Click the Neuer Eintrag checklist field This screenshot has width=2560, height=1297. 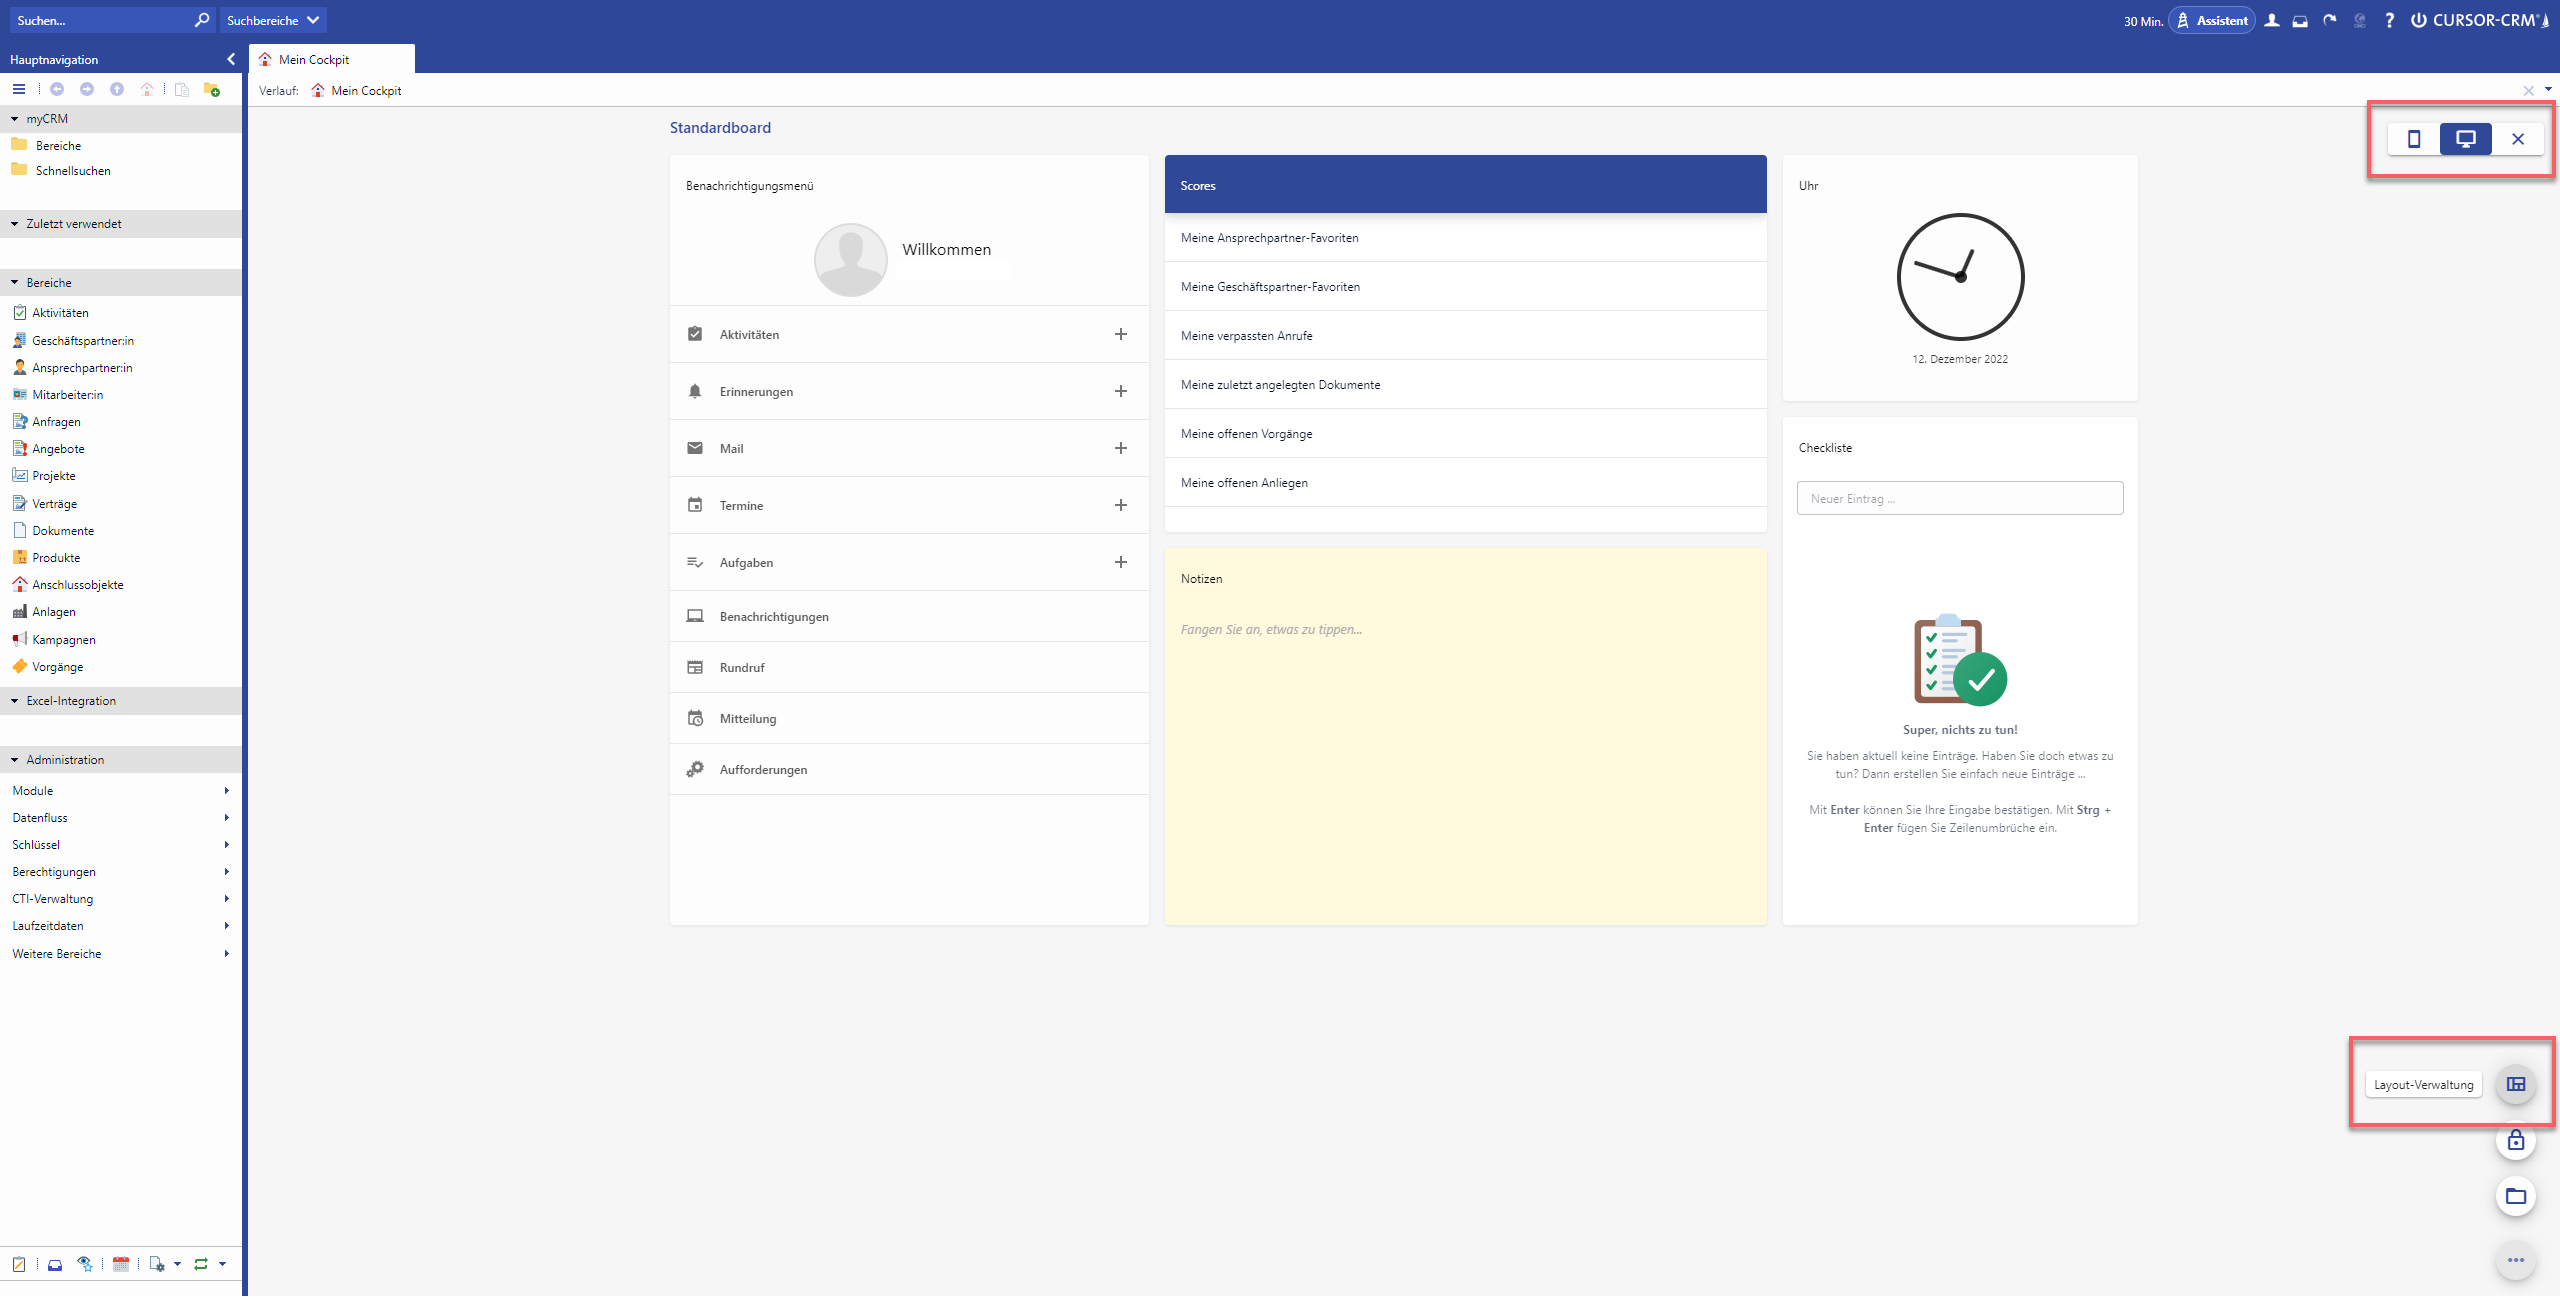click(x=1959, y=498)
